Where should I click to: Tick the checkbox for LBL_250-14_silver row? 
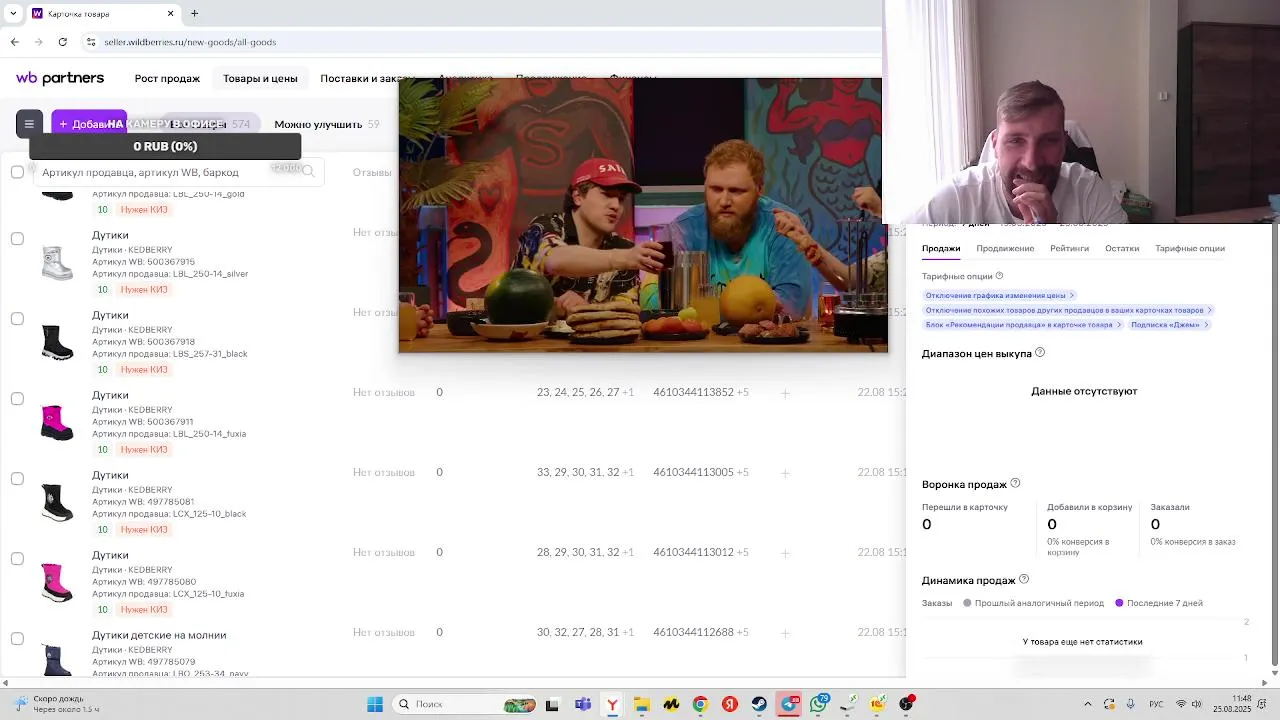point(17,239)
